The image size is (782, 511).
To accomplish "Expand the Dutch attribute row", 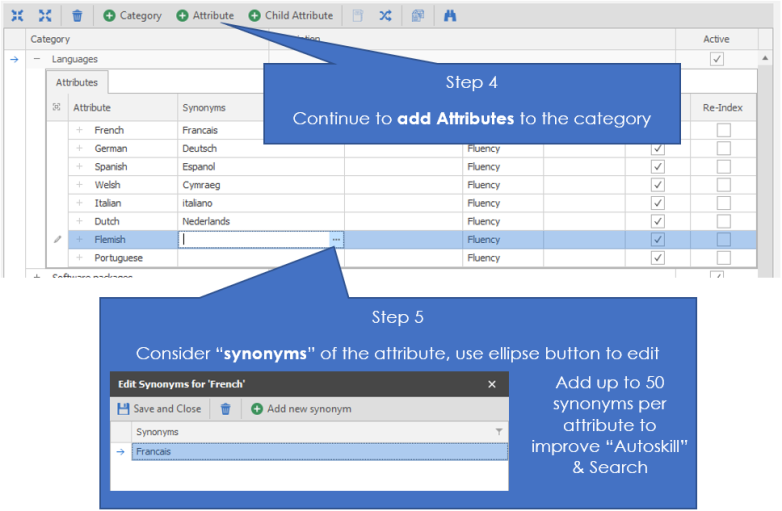I will coord(80,221).
